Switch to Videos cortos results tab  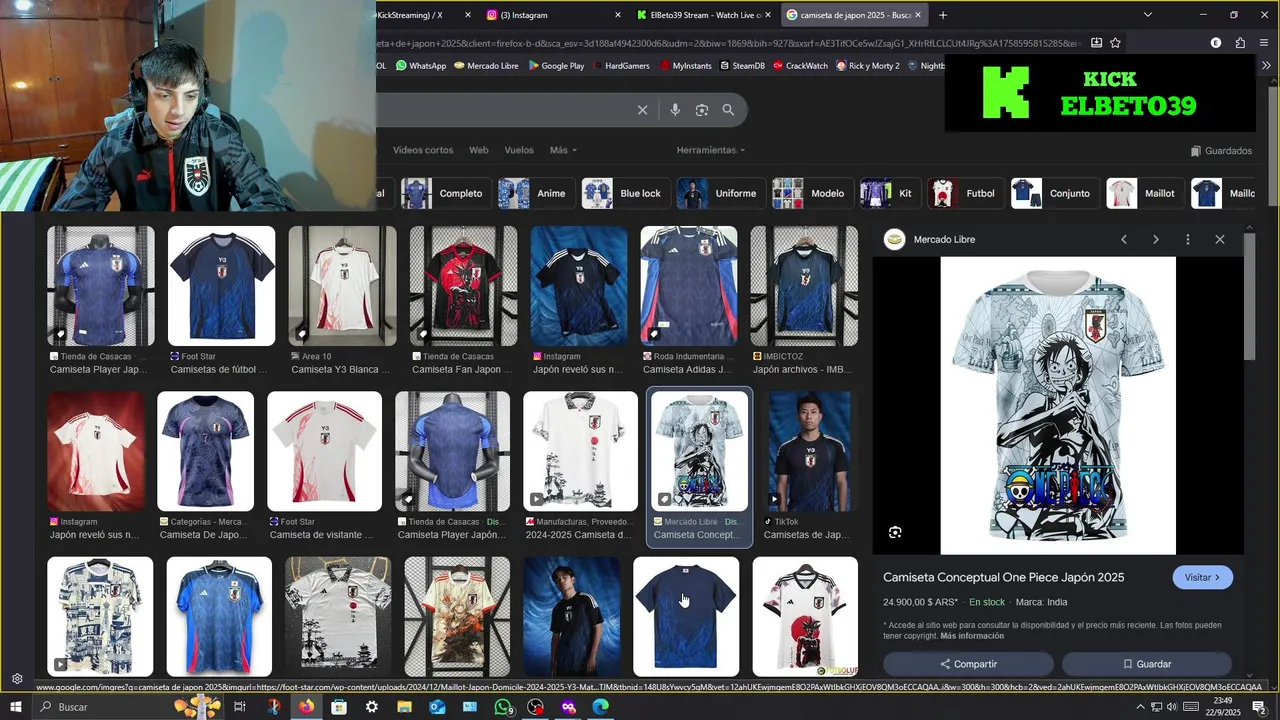point(423,150)
